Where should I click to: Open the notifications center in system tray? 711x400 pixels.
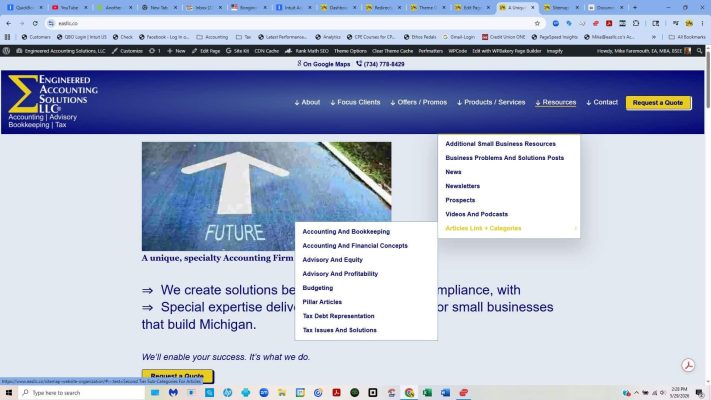pyautogui.click(x=700, y=392)
